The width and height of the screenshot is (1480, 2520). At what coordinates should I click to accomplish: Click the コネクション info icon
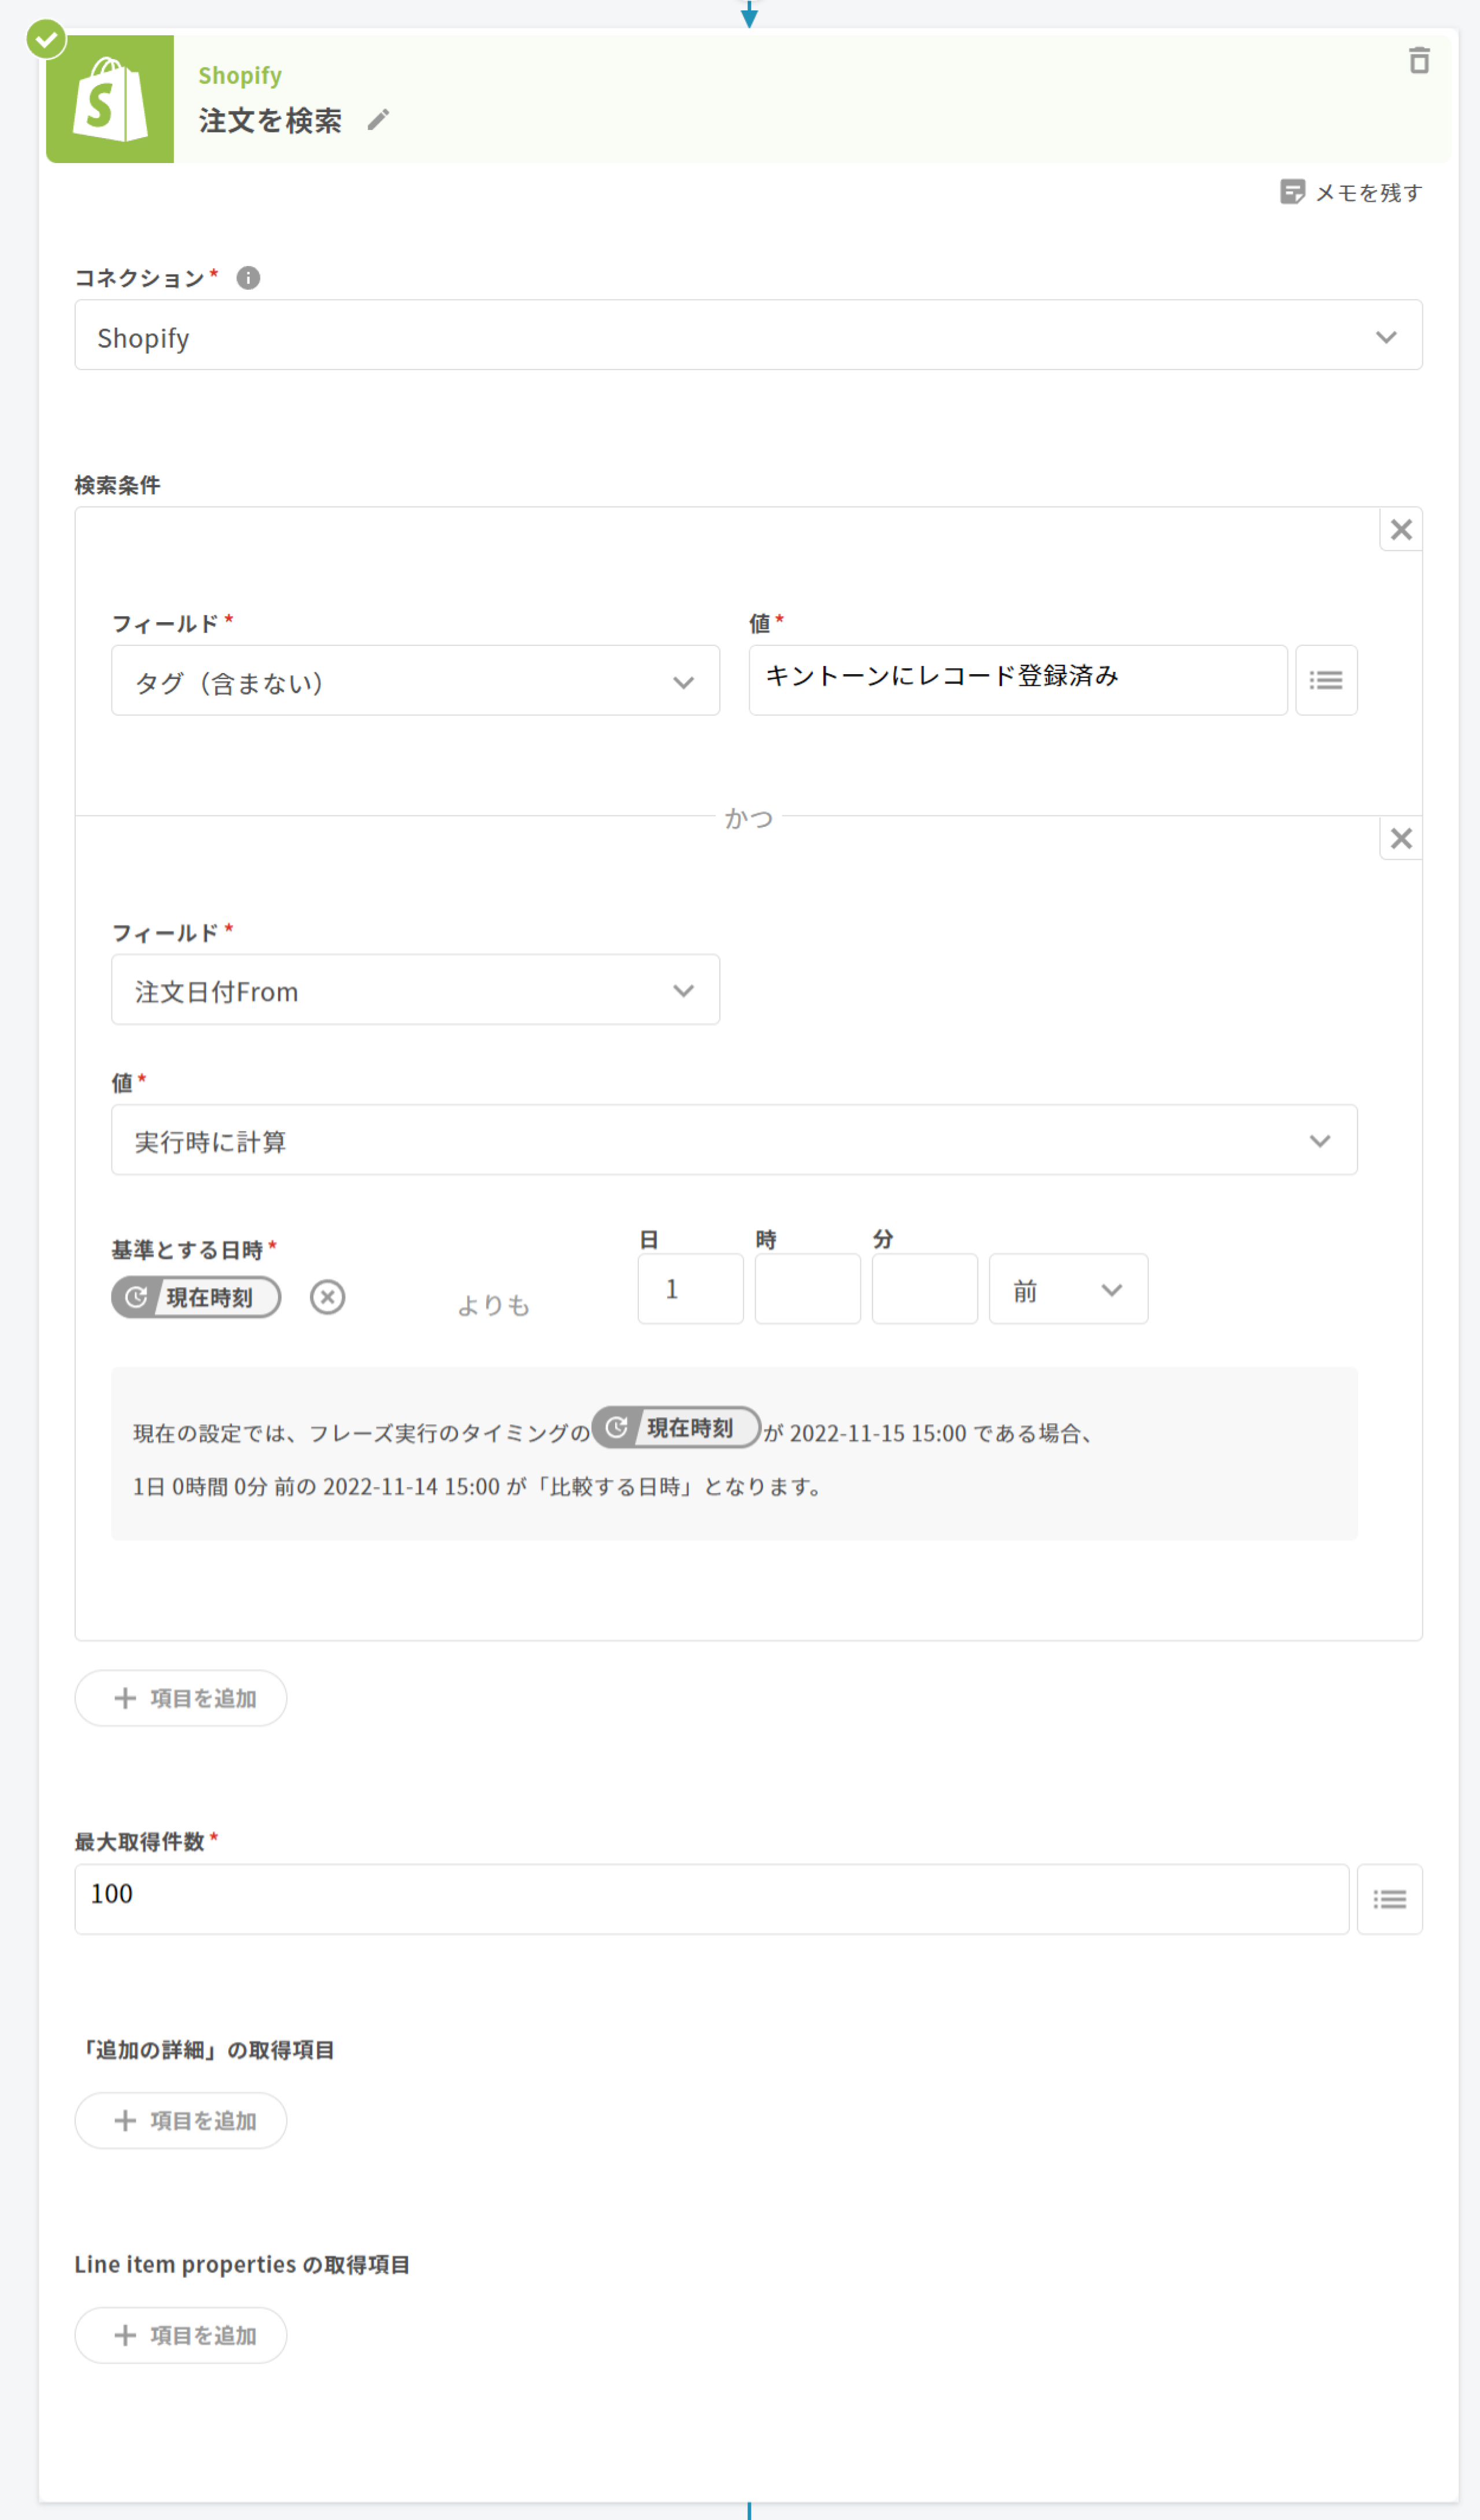click(248, 278)
